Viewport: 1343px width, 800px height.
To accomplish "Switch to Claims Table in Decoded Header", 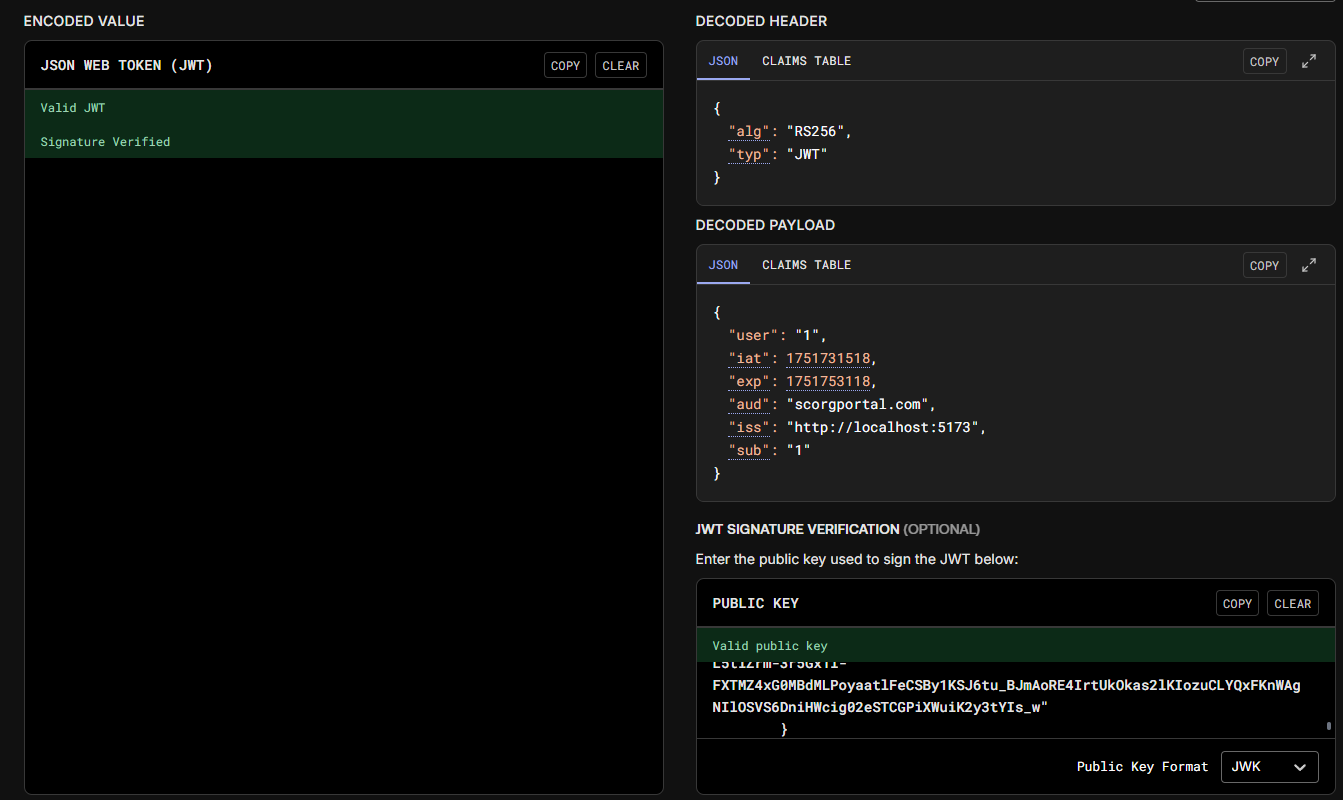I will [806, 61].
